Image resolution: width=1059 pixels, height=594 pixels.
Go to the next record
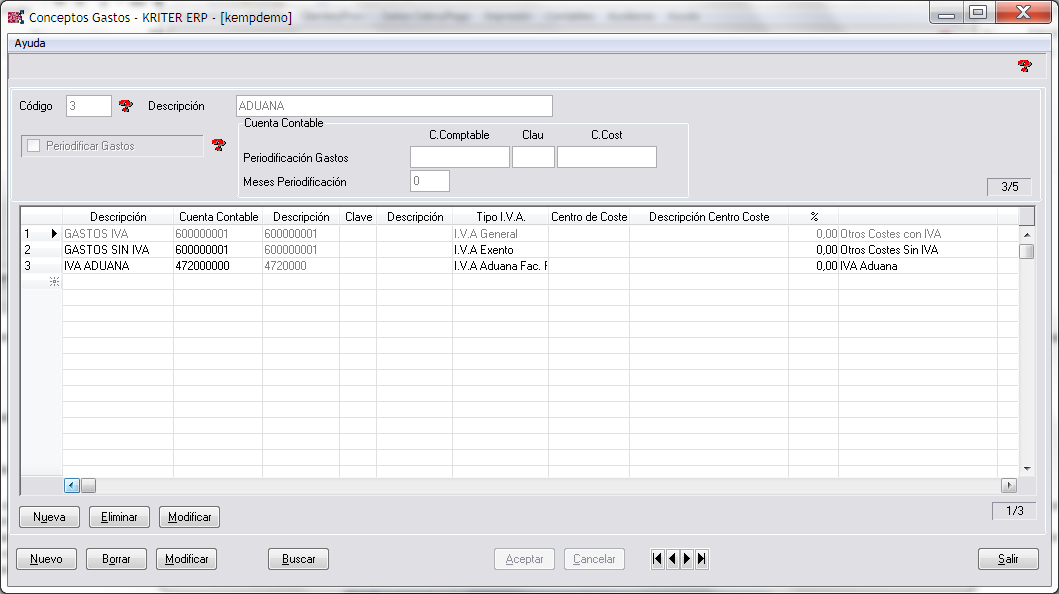[687, 559]
